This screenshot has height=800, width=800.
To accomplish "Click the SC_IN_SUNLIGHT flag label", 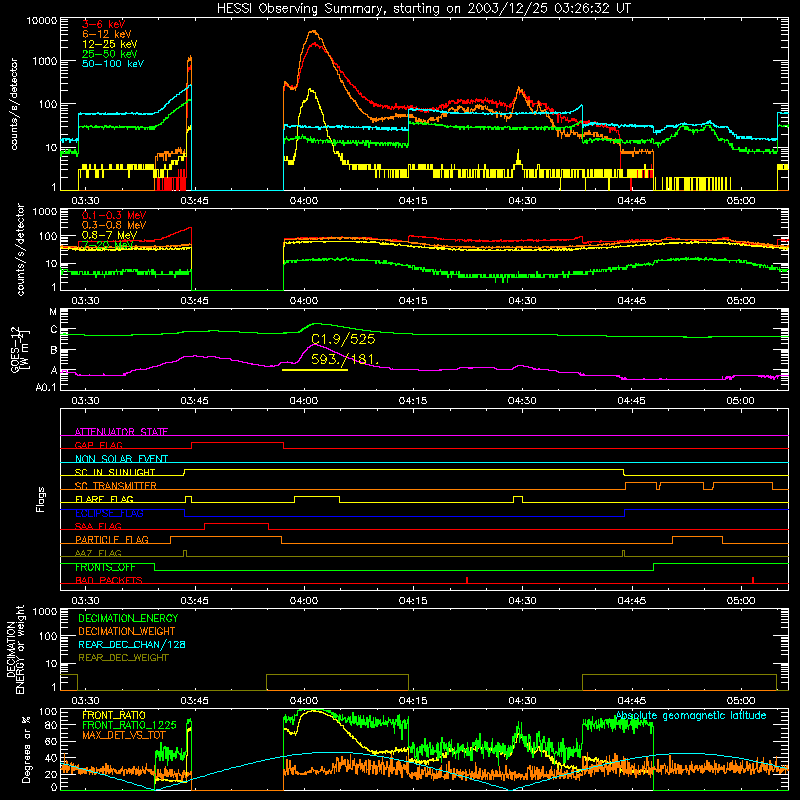I will (x=115, y=472).
